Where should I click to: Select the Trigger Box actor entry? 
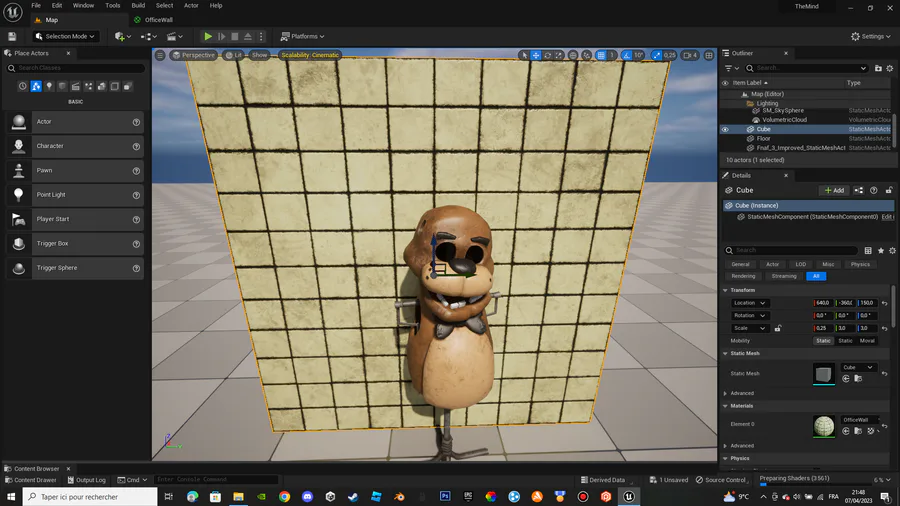point(75,243)
